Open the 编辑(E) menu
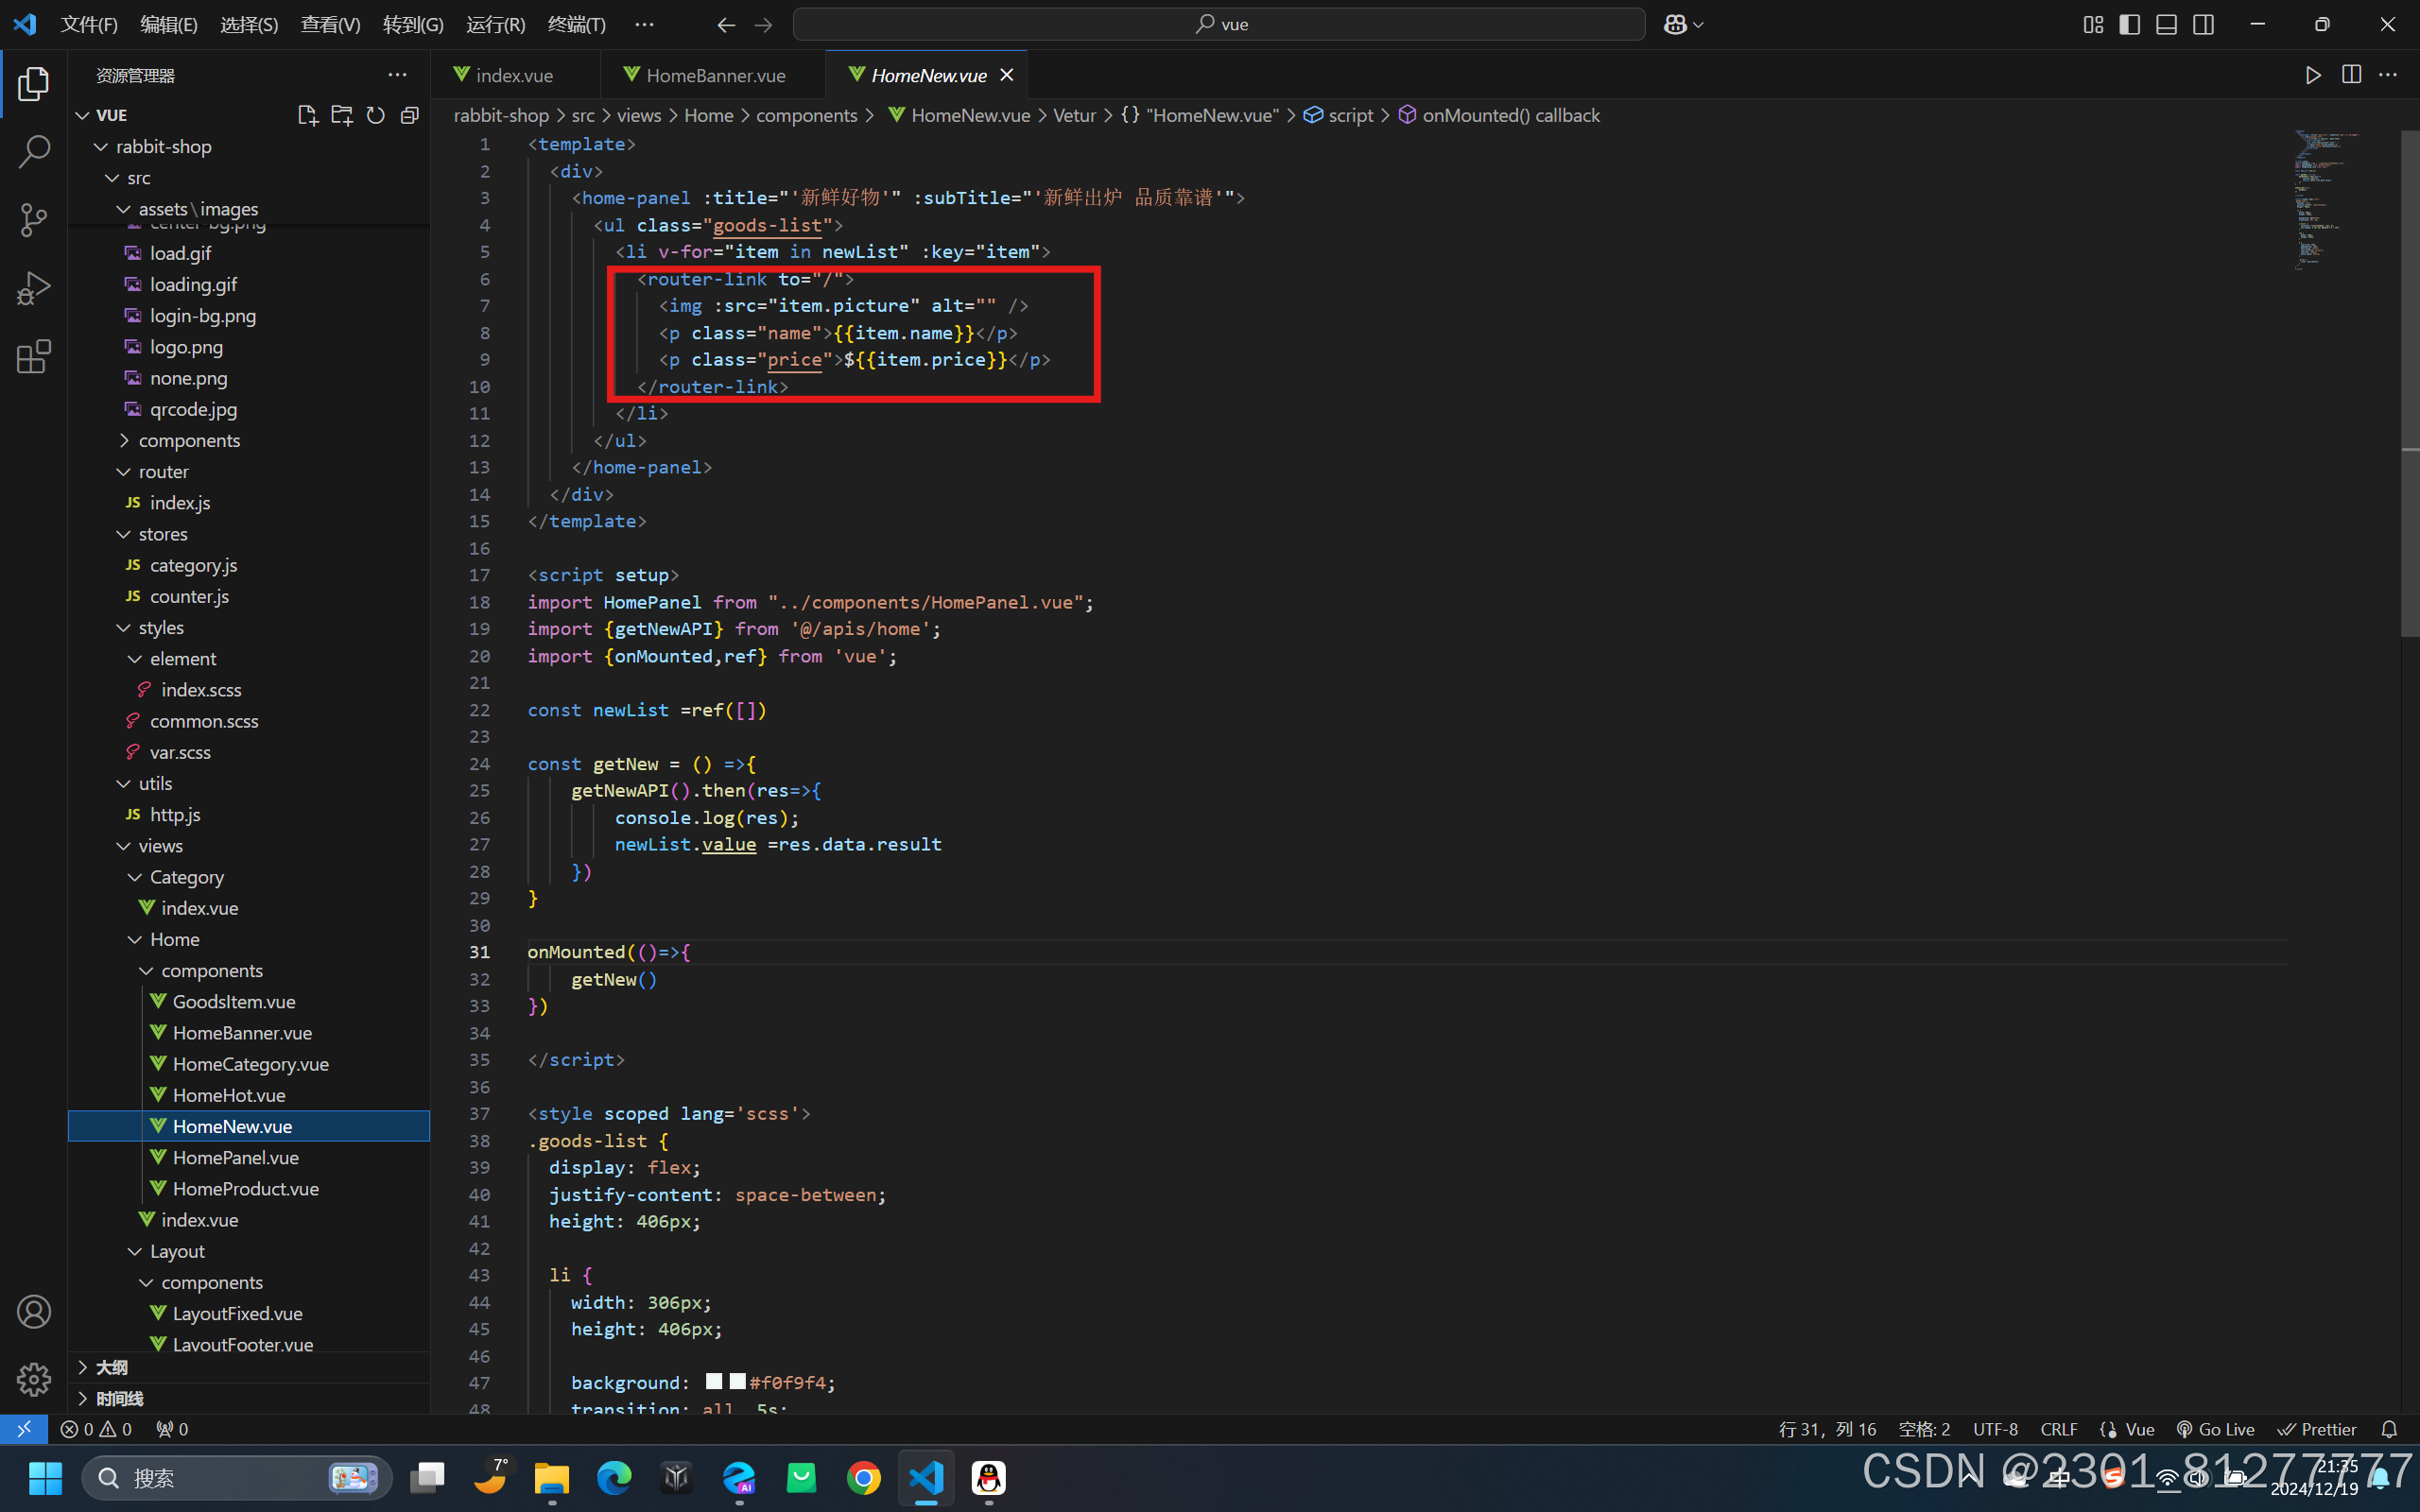Image resolution: width=2420 pixels, height=1512 pixels. point(169,24)
